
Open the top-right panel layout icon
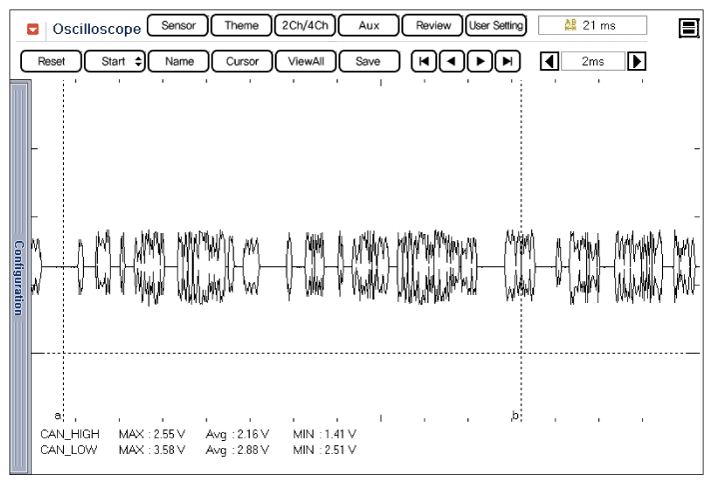[689, 27]
